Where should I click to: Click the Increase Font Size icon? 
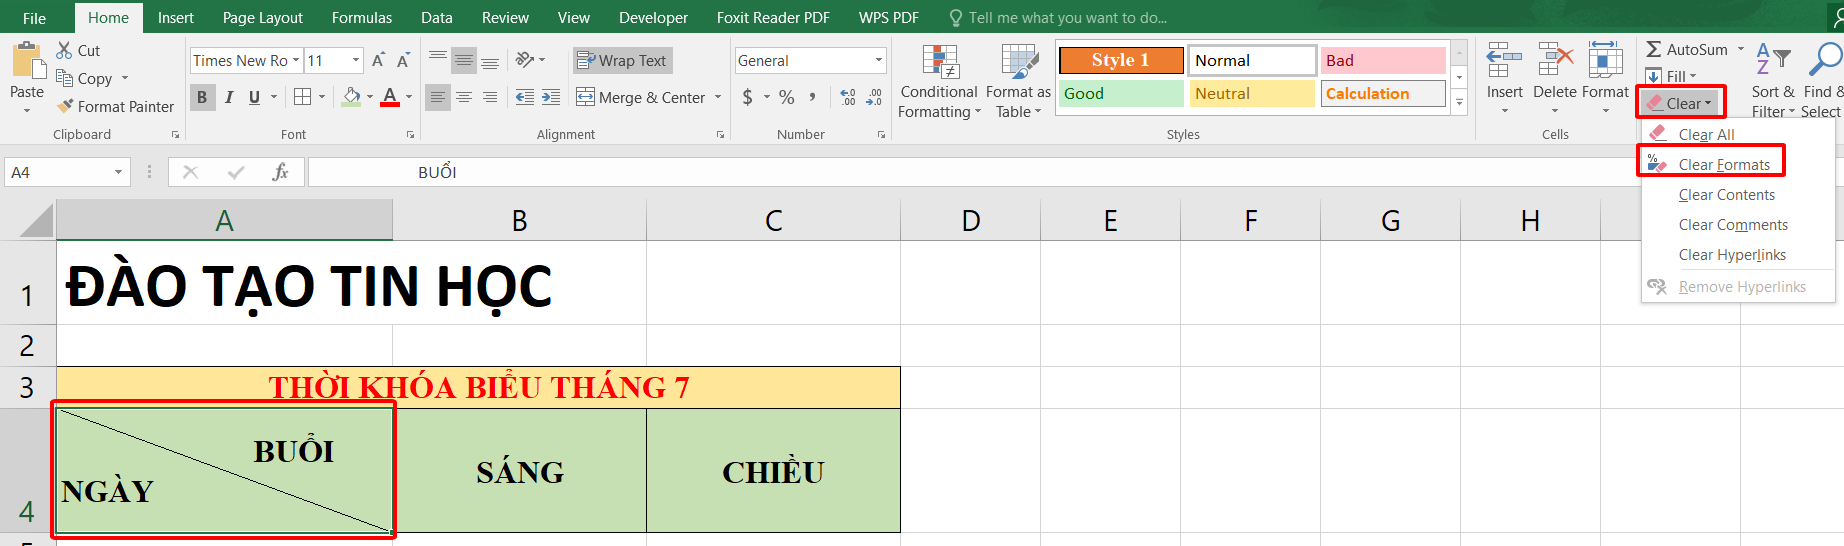pos(378,60)
